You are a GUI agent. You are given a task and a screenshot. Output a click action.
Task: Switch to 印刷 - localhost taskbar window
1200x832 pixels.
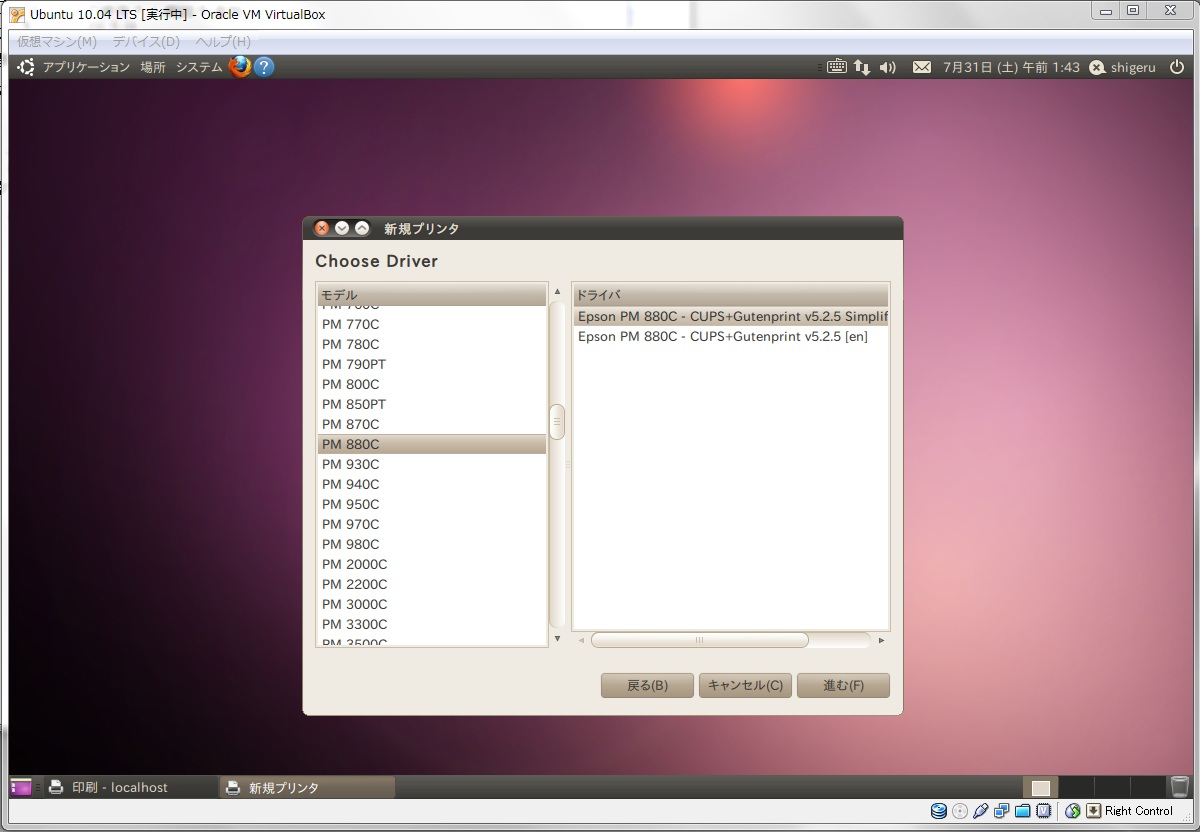(131, 788)
